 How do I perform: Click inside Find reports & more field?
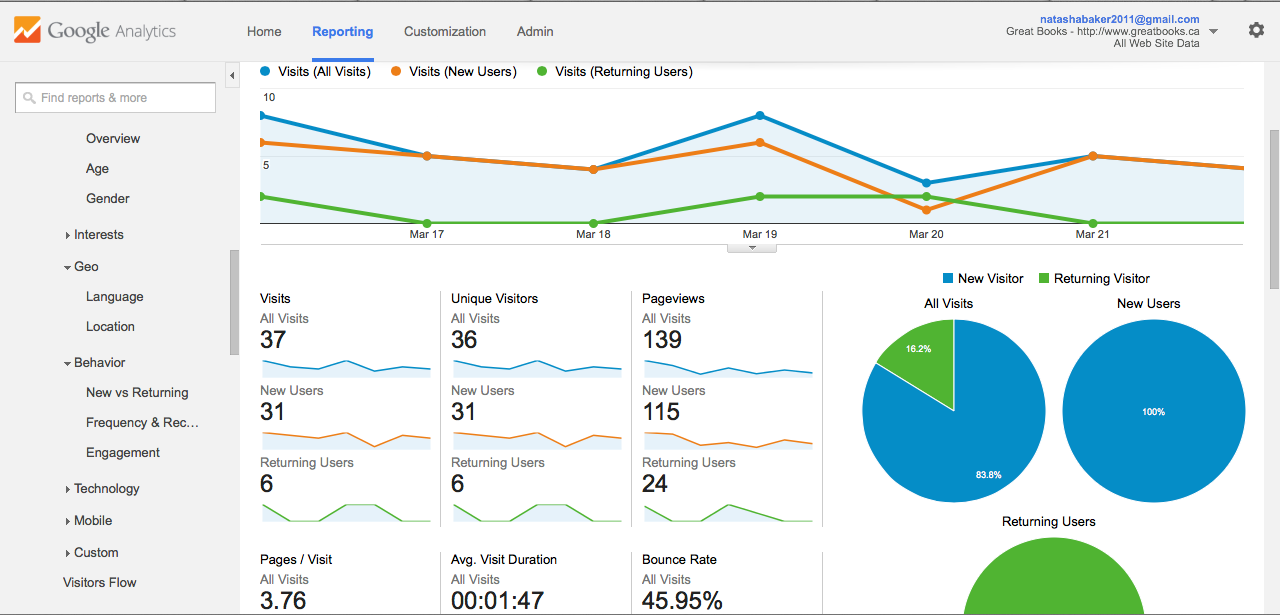(x=115, y=98)
